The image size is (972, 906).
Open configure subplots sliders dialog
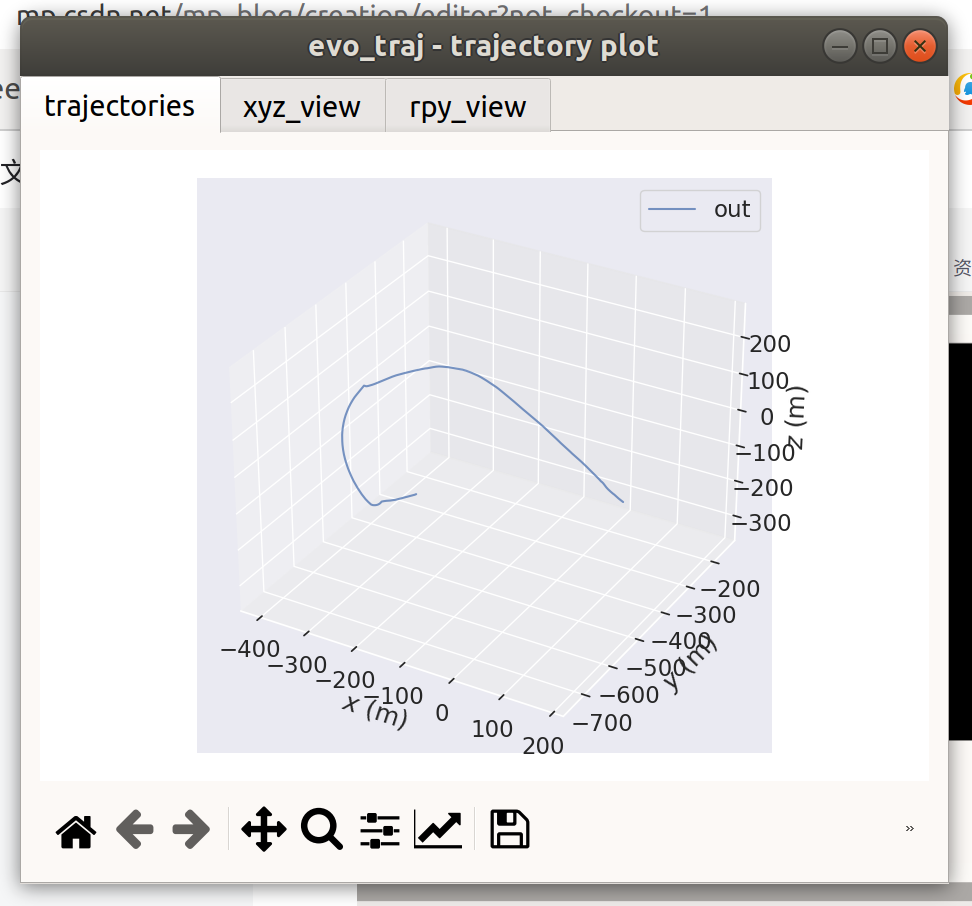(x=380, y=830)
